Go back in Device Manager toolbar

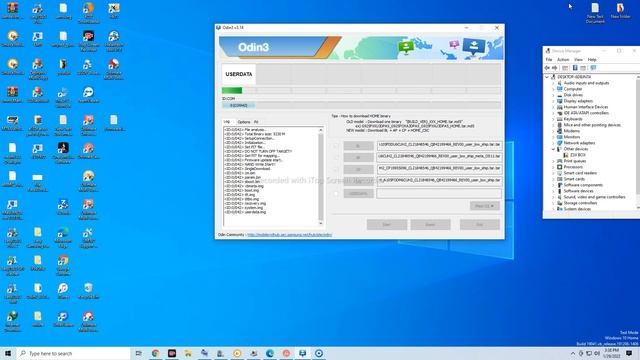point(548,68)
